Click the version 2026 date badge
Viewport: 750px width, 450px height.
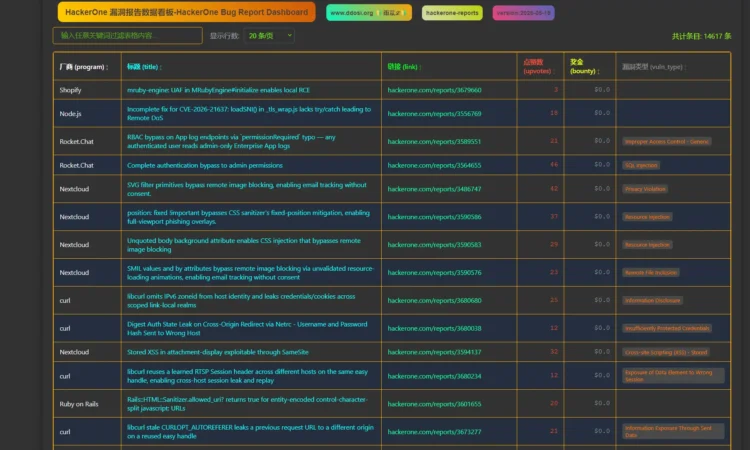pyautogui.click(x=523, y=13)
